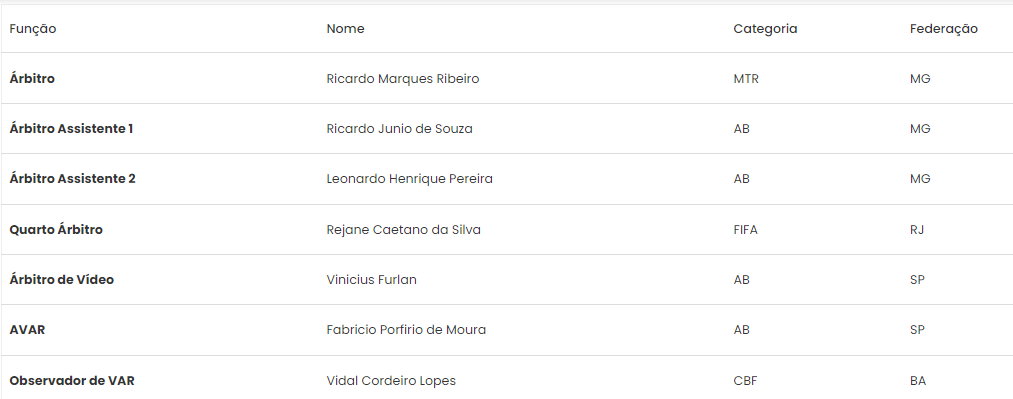
Task: Click on Leonardo Henrique Pereira
Action: tap(410, 179)
